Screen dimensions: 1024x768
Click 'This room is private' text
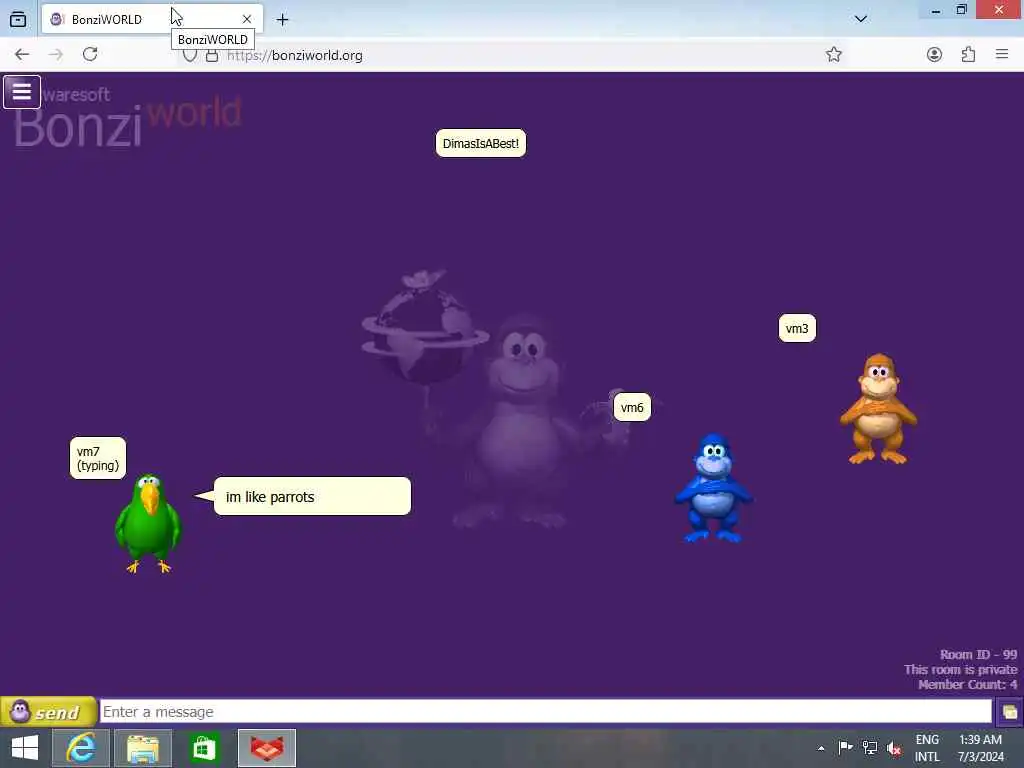960,669
